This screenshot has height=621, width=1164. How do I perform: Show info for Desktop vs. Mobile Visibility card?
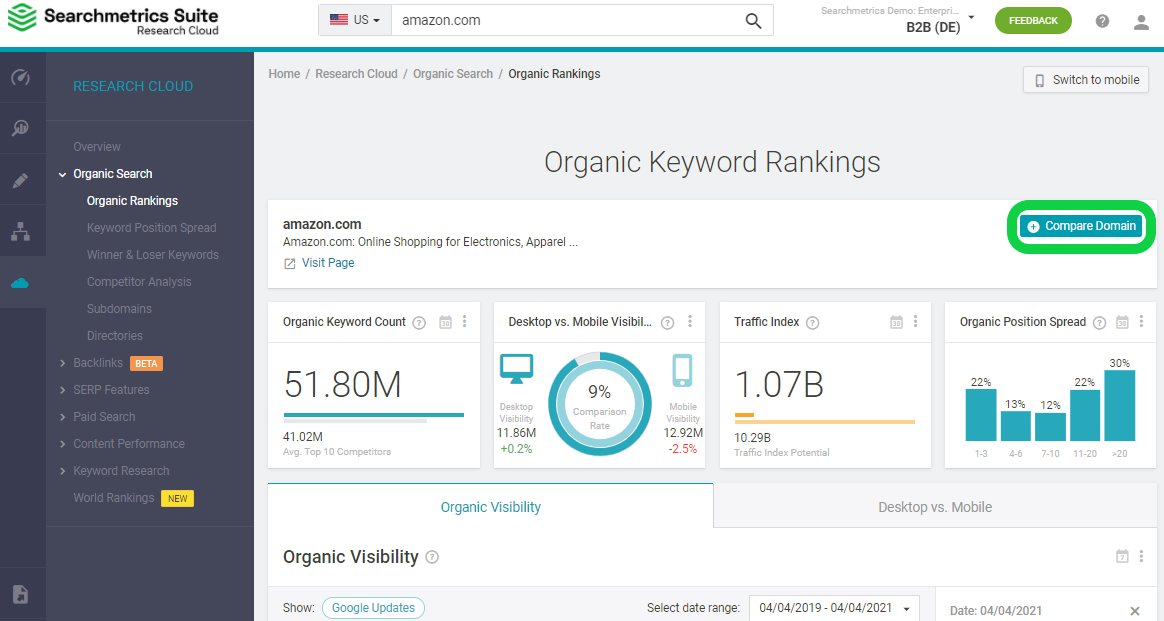[667, 323]
